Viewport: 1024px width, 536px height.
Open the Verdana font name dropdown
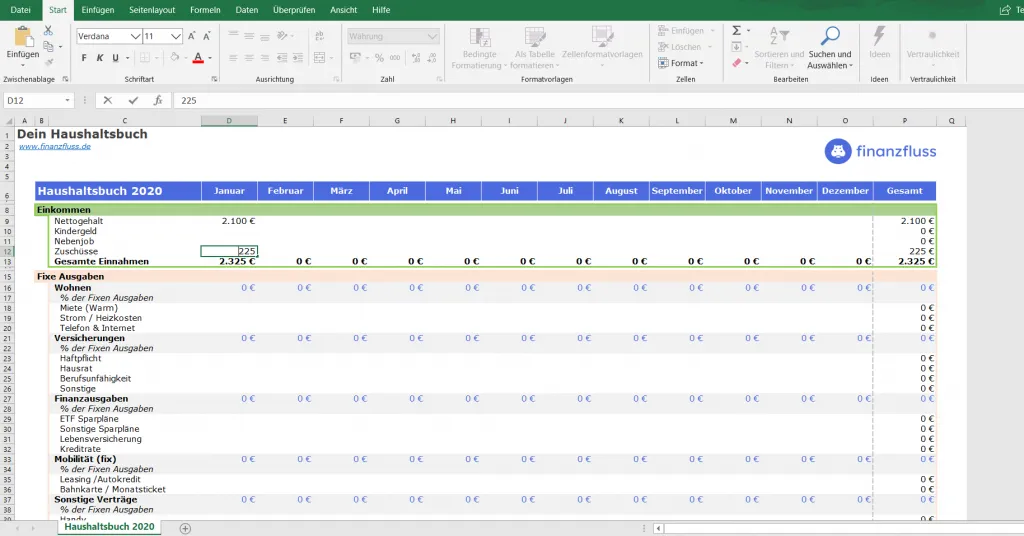[x=135, y=36]
